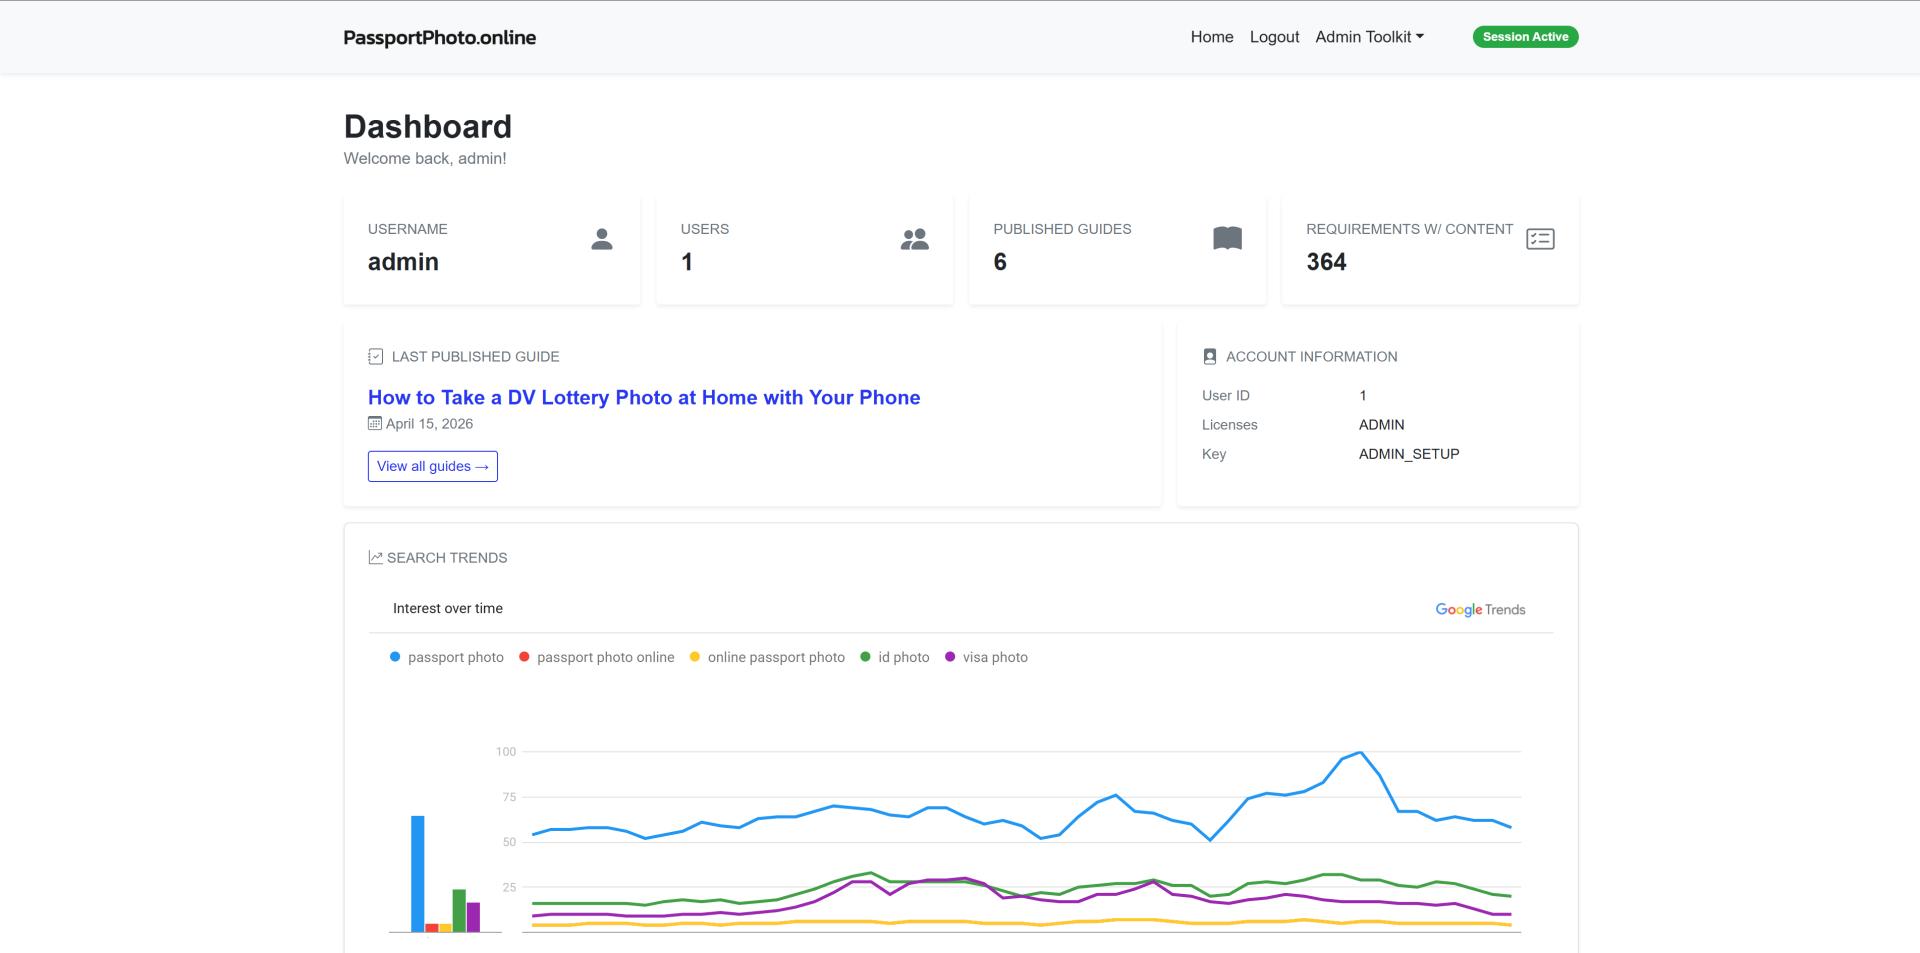Click the green average bar in the chart
Viewport: 1920px width, 953px height.
click(x=459, y=910)
